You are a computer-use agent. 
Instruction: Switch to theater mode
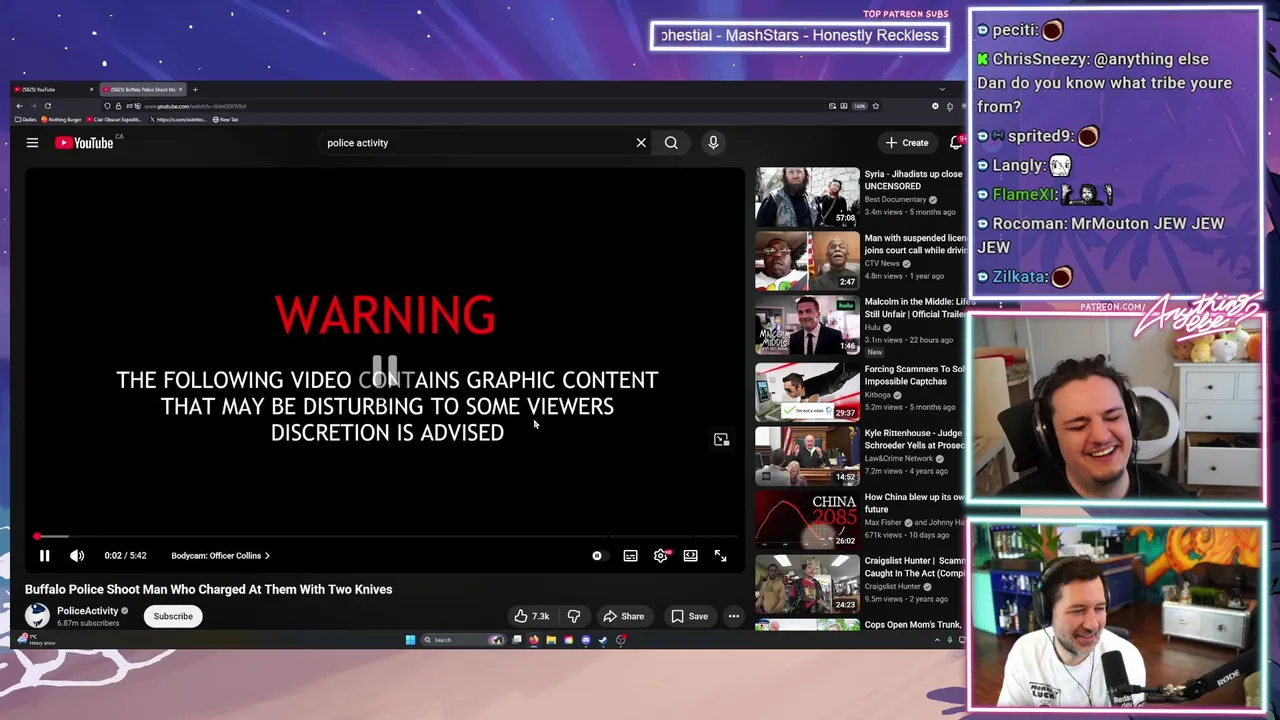click(690, 556)
